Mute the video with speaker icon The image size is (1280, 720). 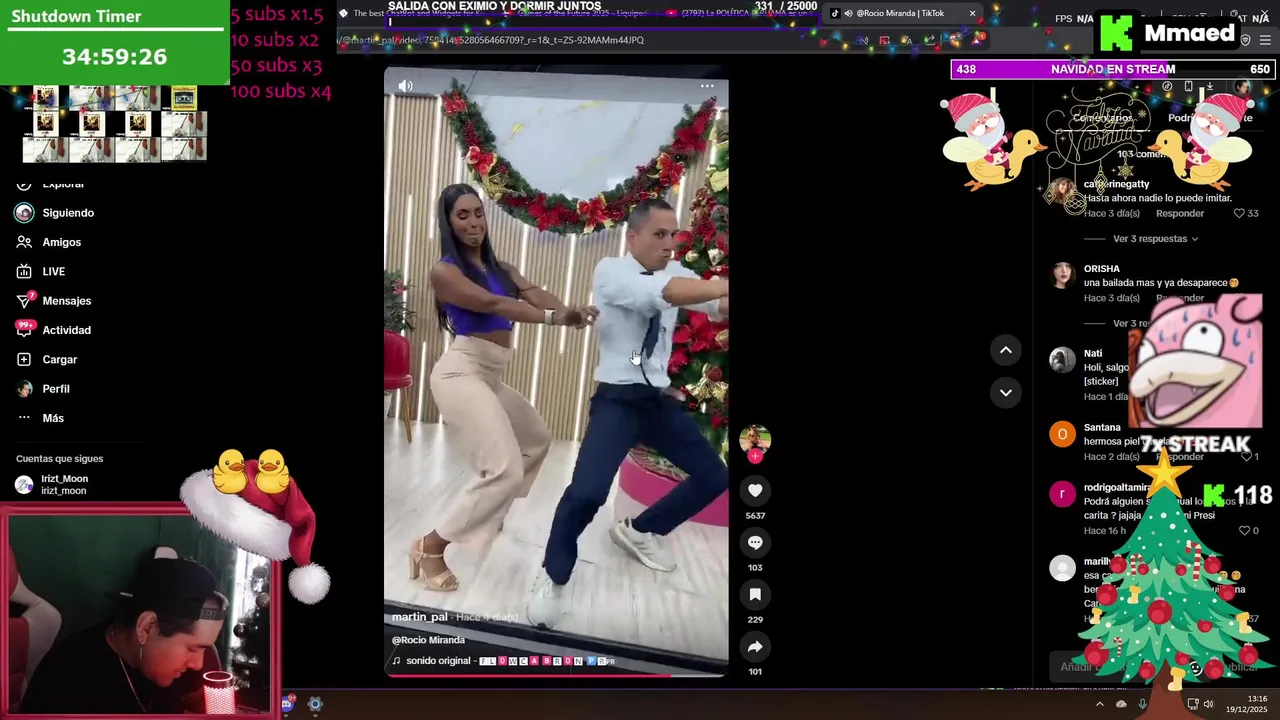[405, 86]
